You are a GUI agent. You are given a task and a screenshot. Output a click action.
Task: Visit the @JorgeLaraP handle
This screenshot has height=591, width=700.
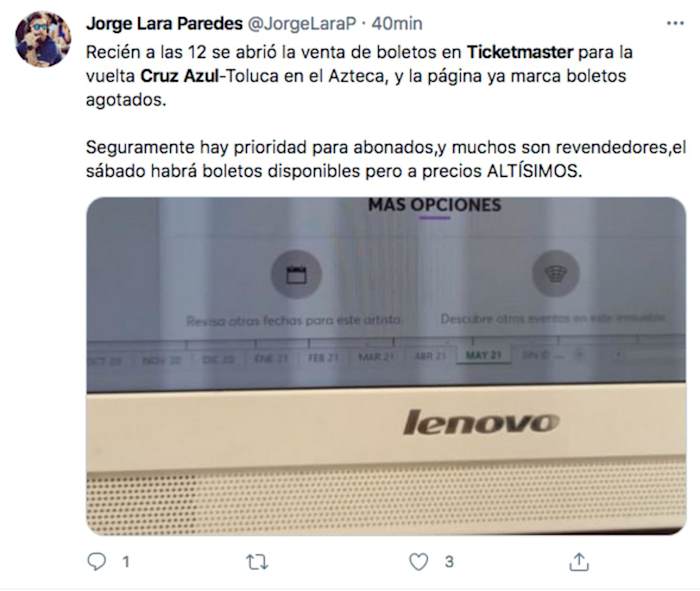point(301,24)
